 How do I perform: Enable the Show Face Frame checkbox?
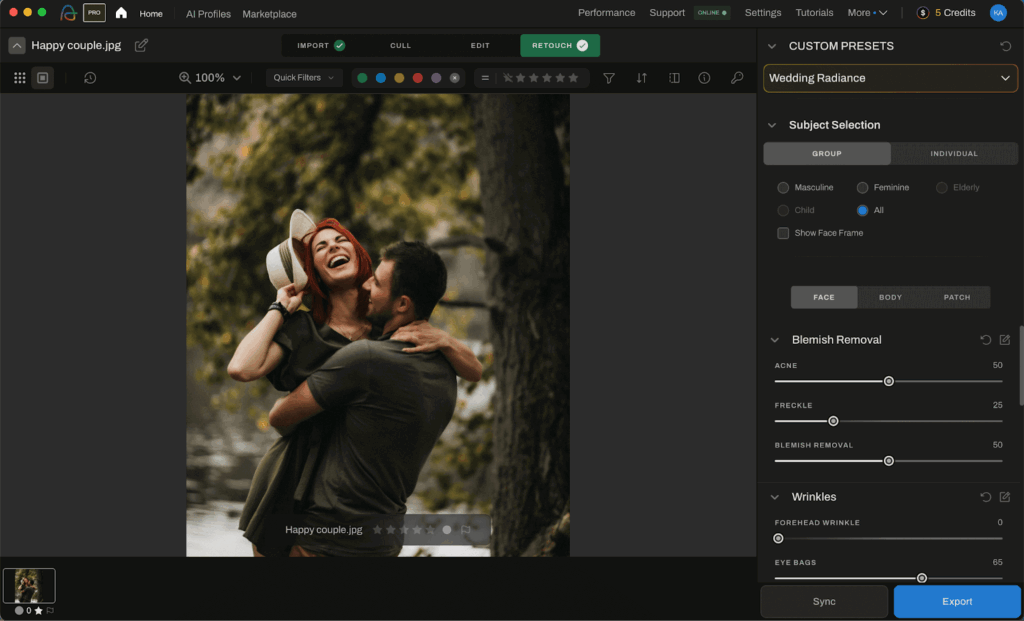(782, 232)
